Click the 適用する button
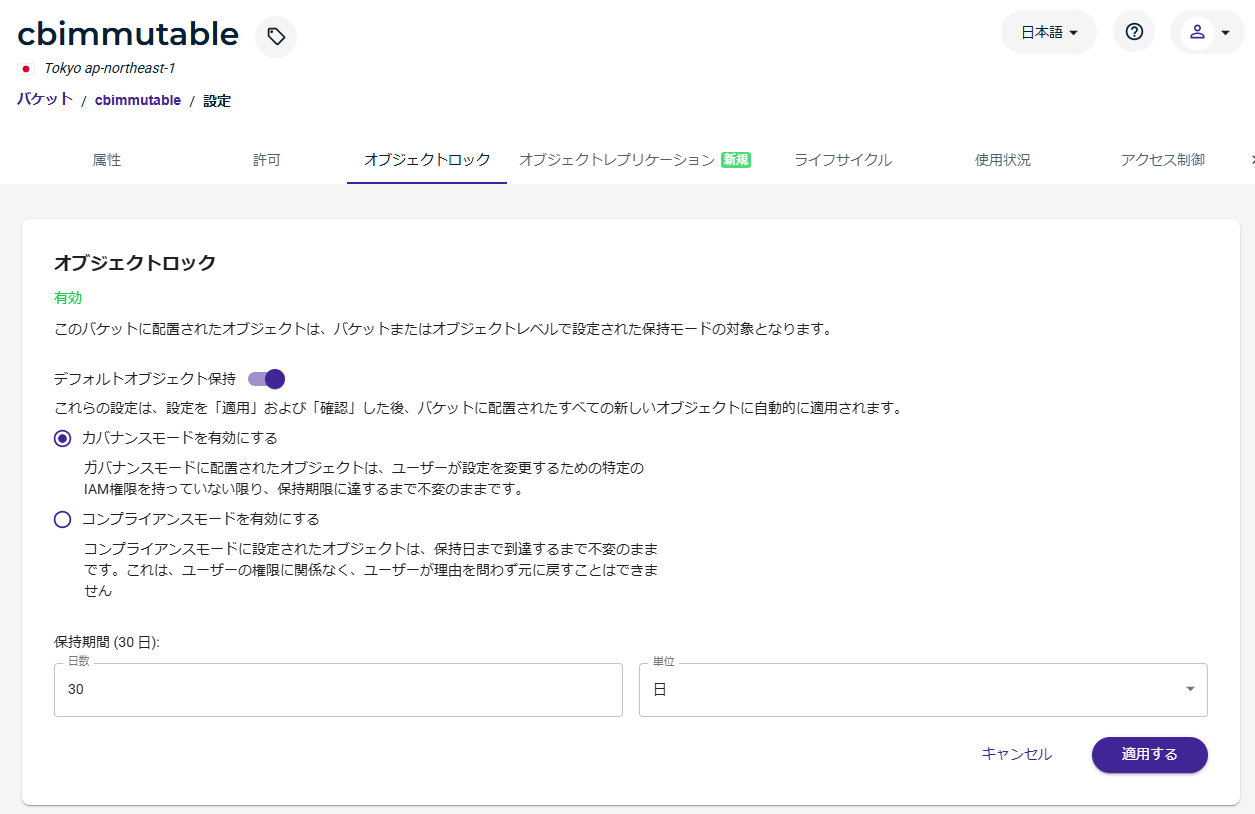1255x814 pixels. [x=1149, y=755]
